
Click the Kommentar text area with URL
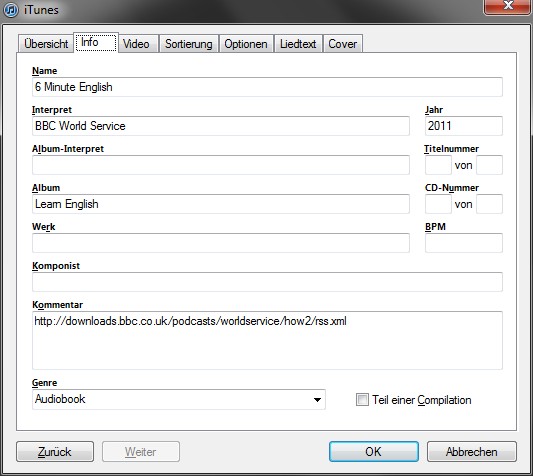tap(267, 340)
